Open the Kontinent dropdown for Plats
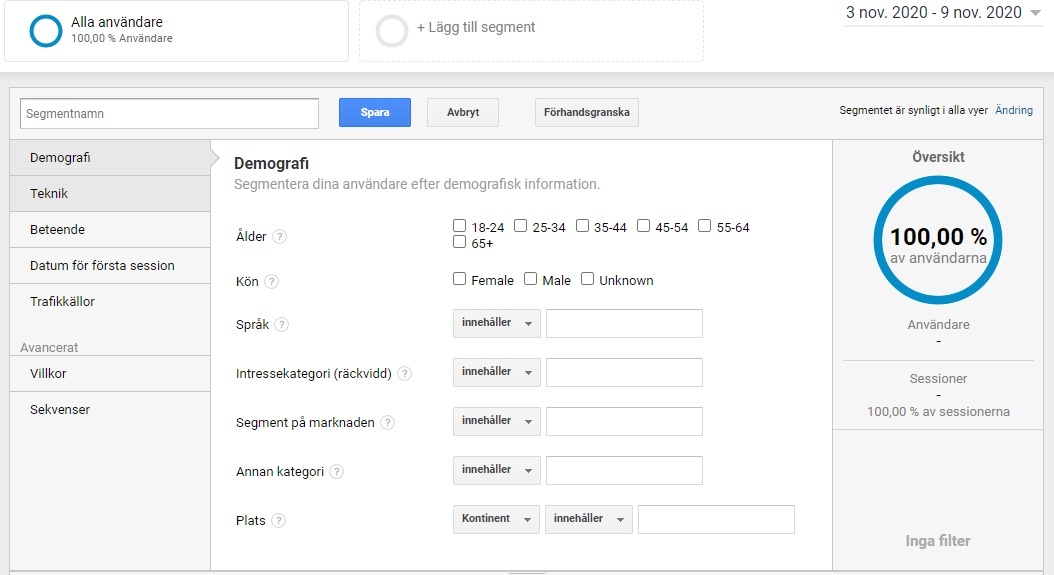This screenshot has height=575, width=1054. tap(496, 519)
